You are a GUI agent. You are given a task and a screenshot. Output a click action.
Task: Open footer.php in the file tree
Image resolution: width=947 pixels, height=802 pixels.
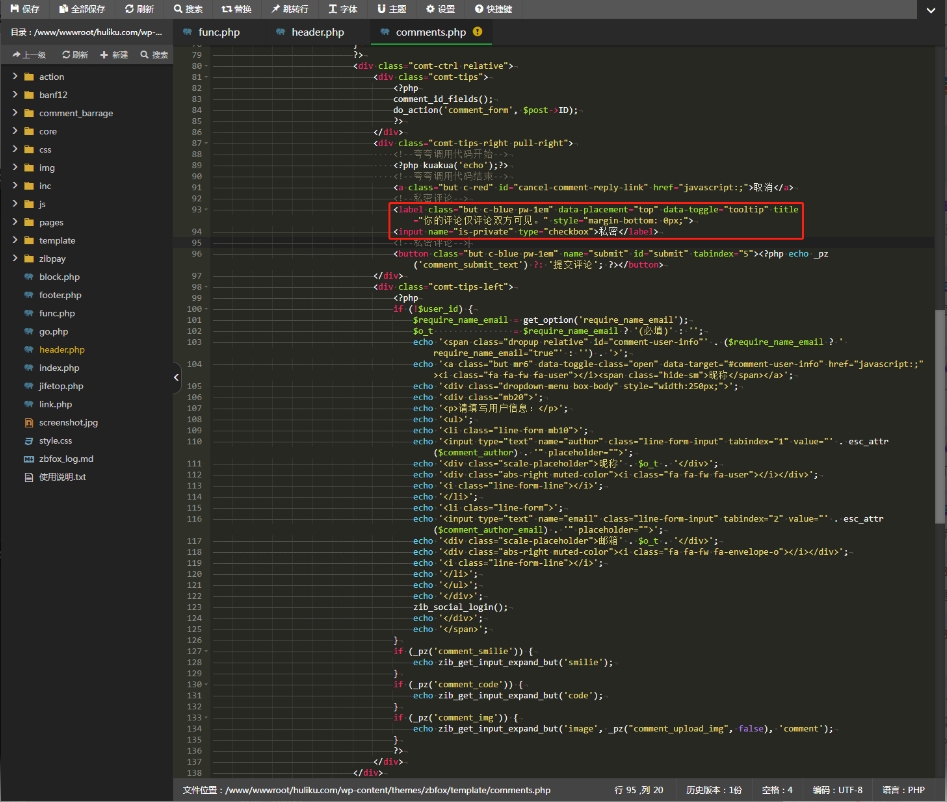click(60, 295)
